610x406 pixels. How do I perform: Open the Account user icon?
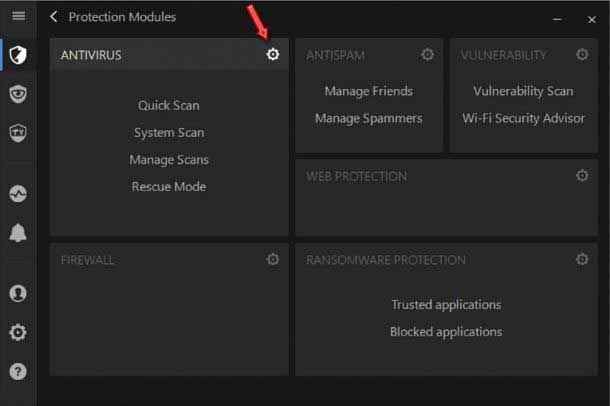point(18,294)
